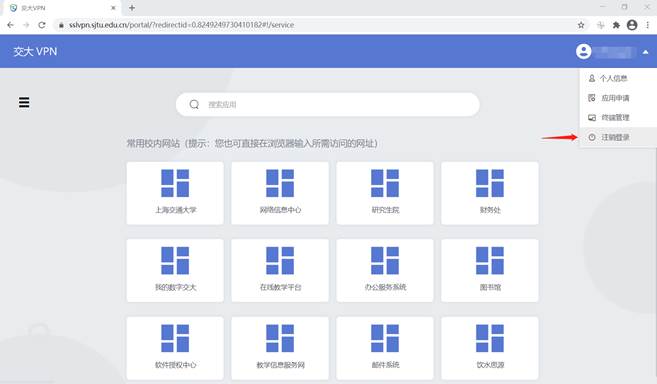The image size is (657, 384).
Task: Collapse the user dropdown arrow
Action: point(645,52)
